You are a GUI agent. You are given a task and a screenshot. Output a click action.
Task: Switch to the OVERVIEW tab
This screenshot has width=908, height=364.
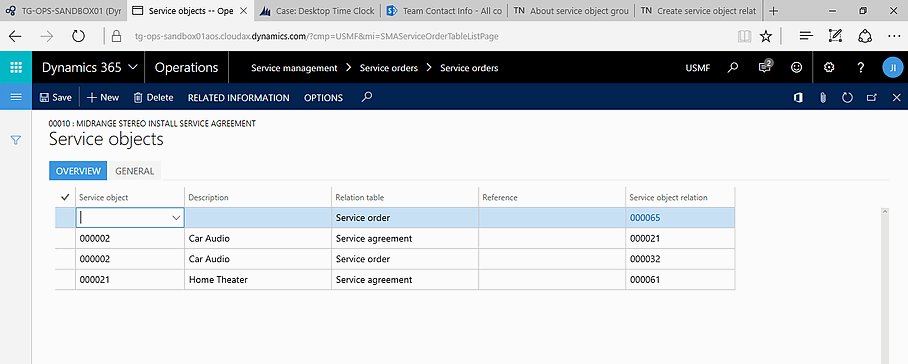tap(78, 171)
